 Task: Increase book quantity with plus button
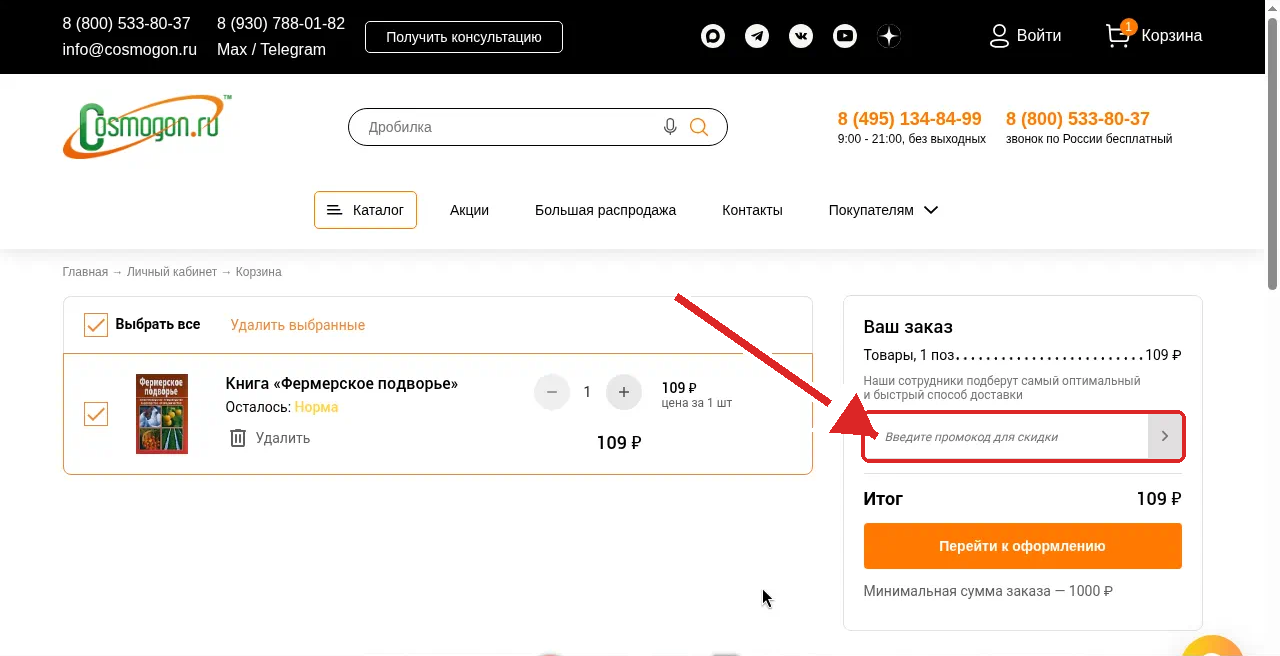point(624,392)
